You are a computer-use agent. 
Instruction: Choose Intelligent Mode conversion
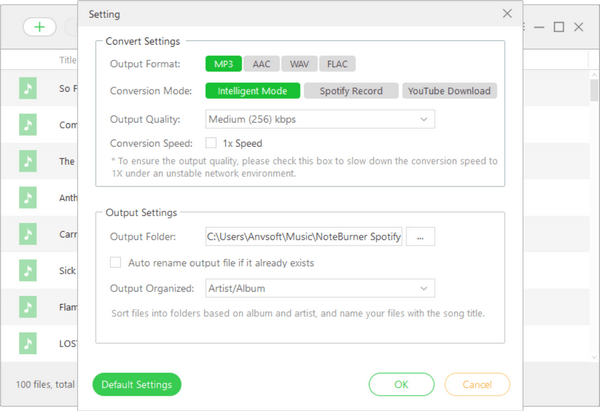coord(253,91)
